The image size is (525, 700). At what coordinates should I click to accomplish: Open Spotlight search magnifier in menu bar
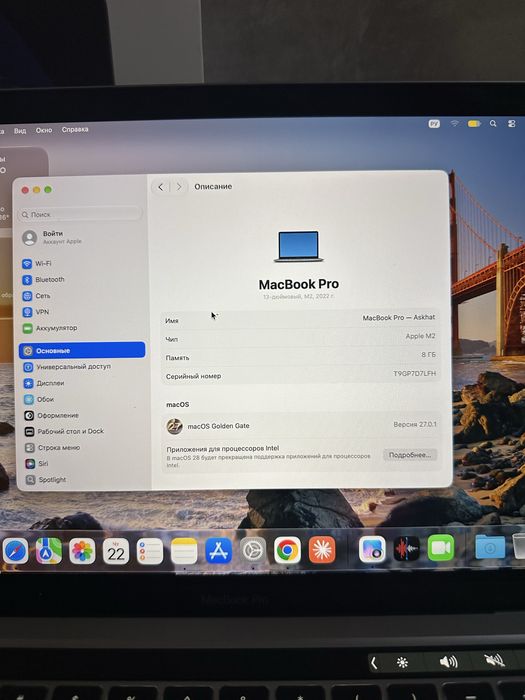click(493, 123)
